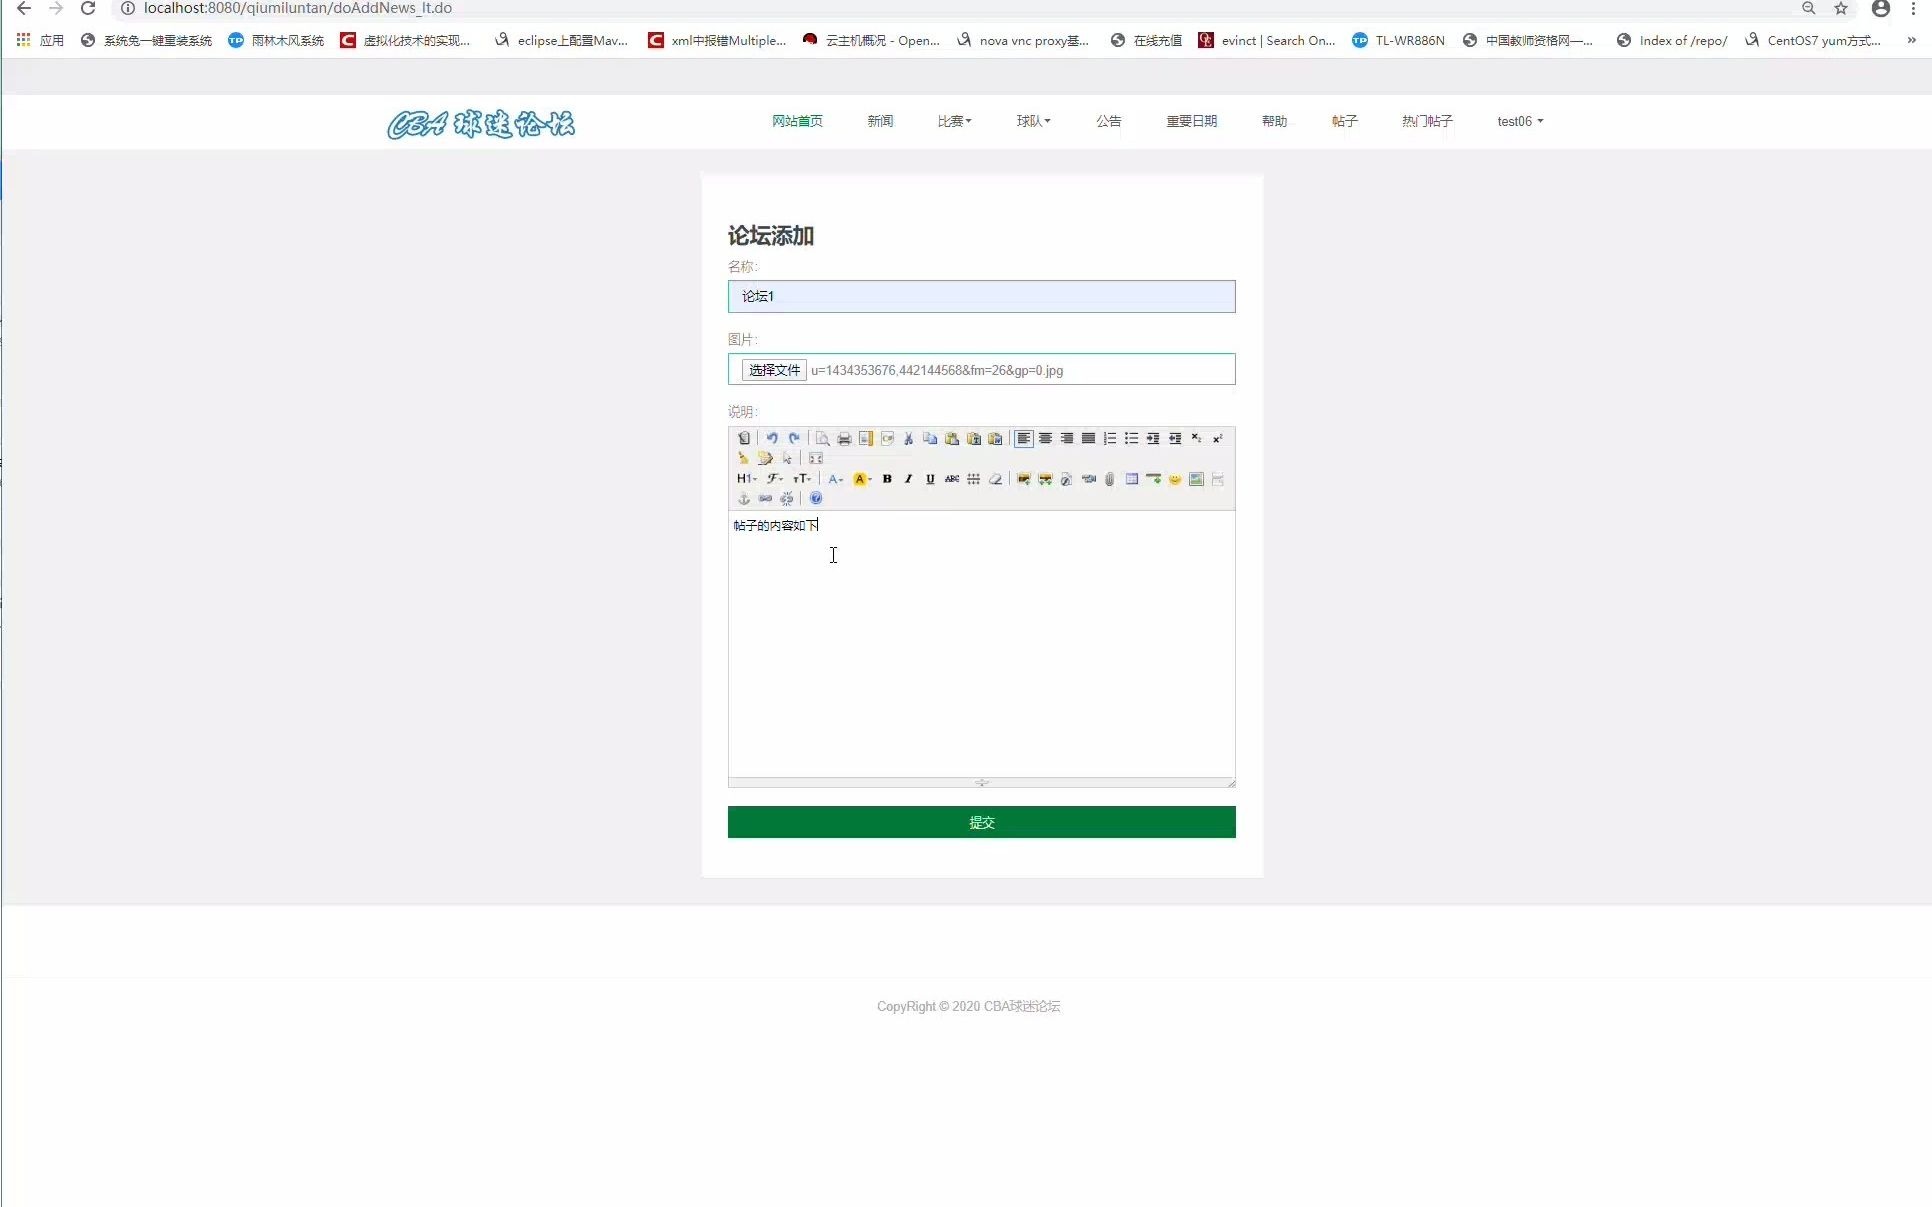
Task: Click the insert table icon
Action: [1132, 479]
